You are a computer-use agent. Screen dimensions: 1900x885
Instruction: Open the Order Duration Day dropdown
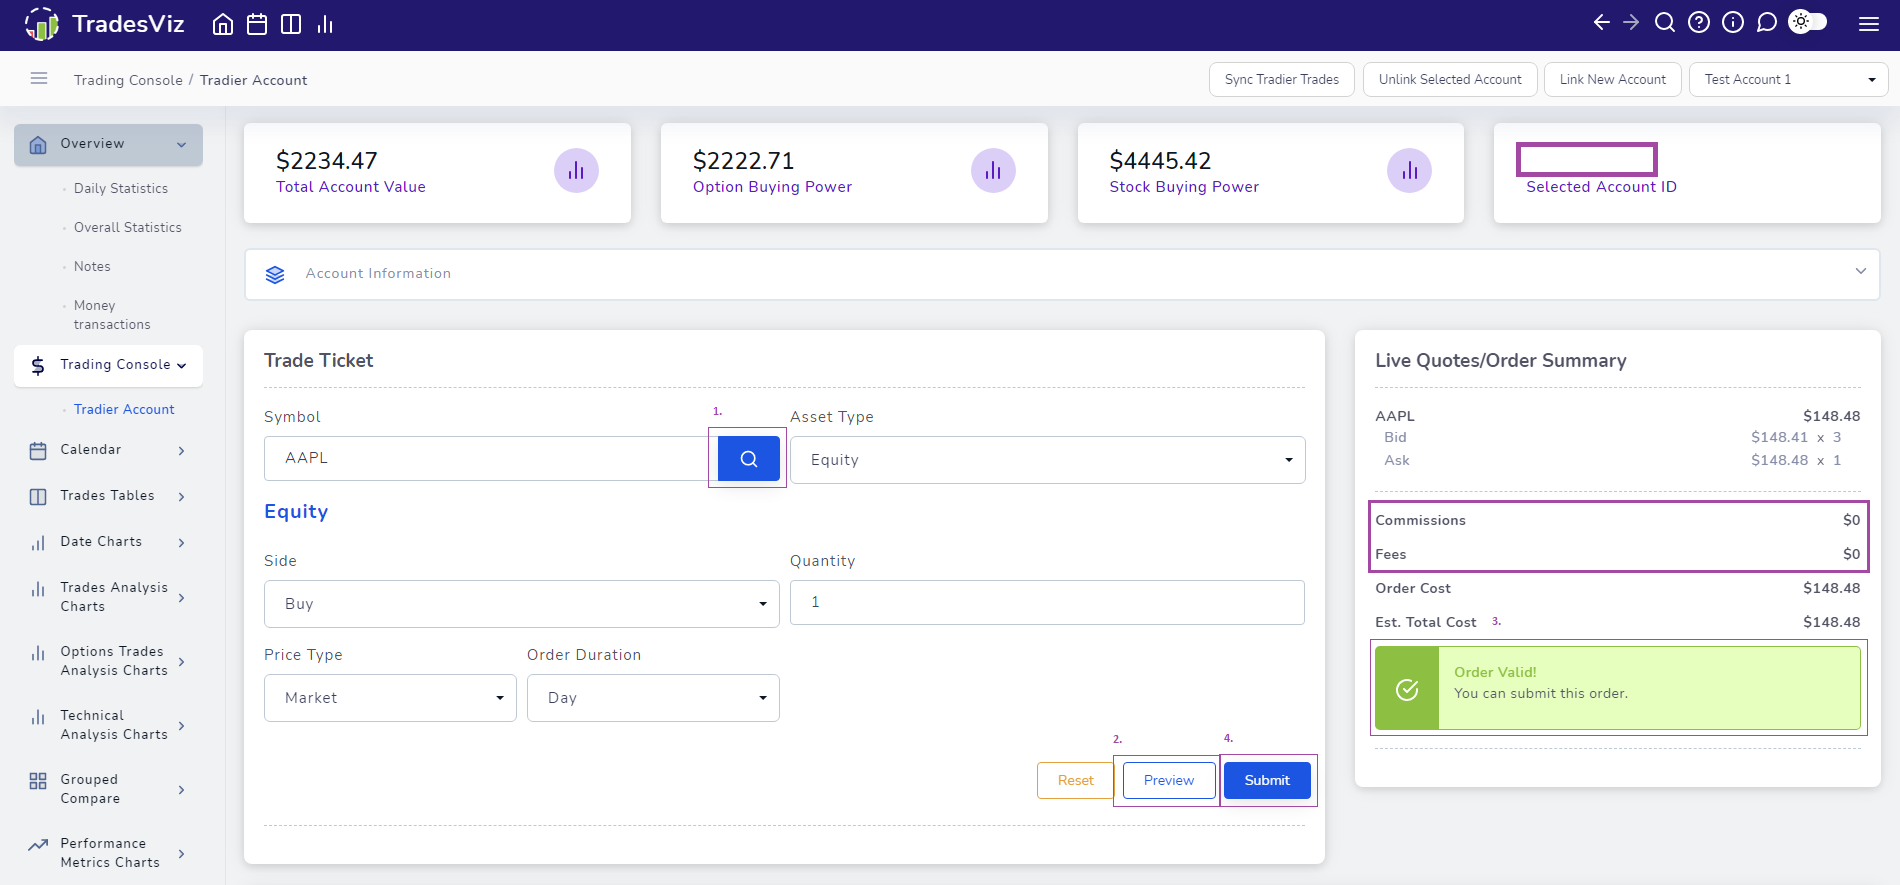(653, 698)
